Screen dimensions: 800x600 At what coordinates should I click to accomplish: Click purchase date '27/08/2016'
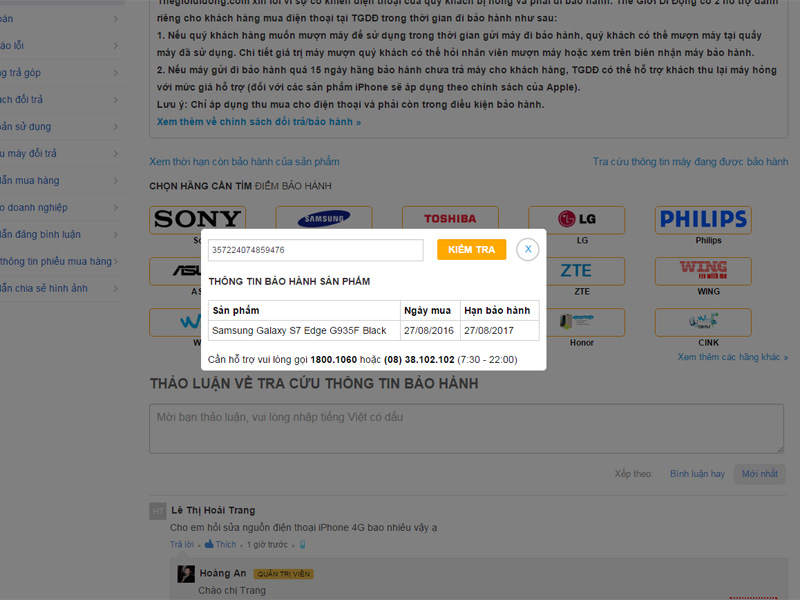[x=429, y=331]
